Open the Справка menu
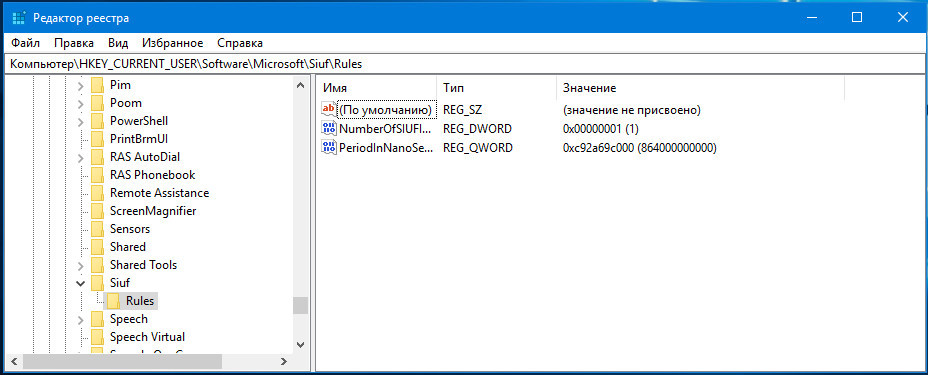928x375 pixels. [x=240, y=43]
